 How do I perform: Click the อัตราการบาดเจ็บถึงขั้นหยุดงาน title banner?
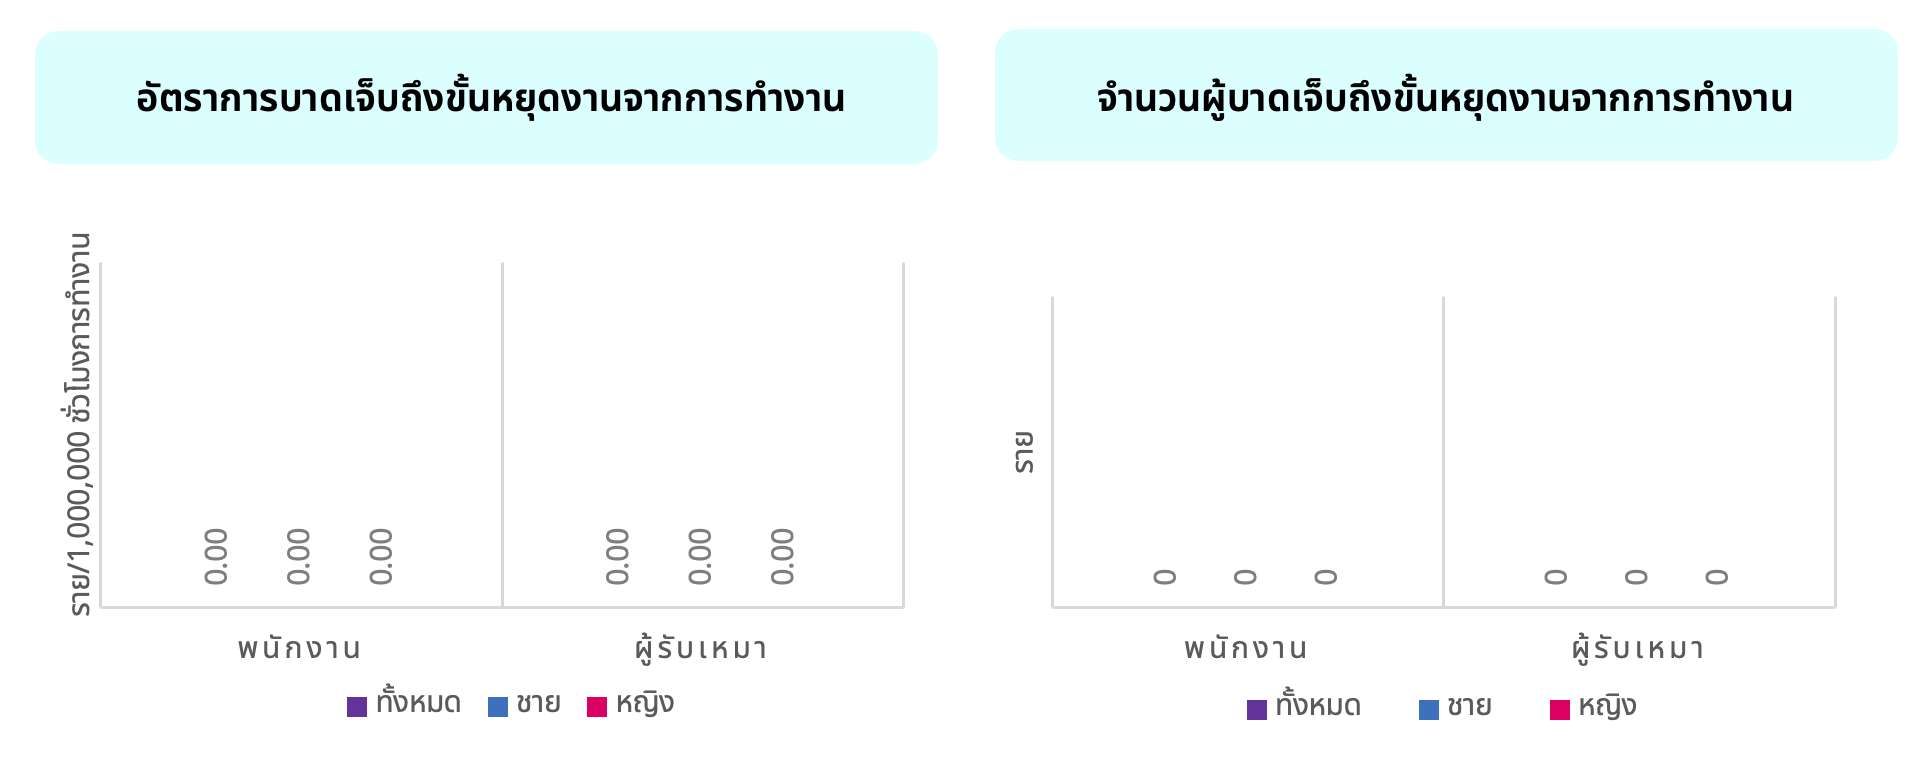tap(487, 98)
